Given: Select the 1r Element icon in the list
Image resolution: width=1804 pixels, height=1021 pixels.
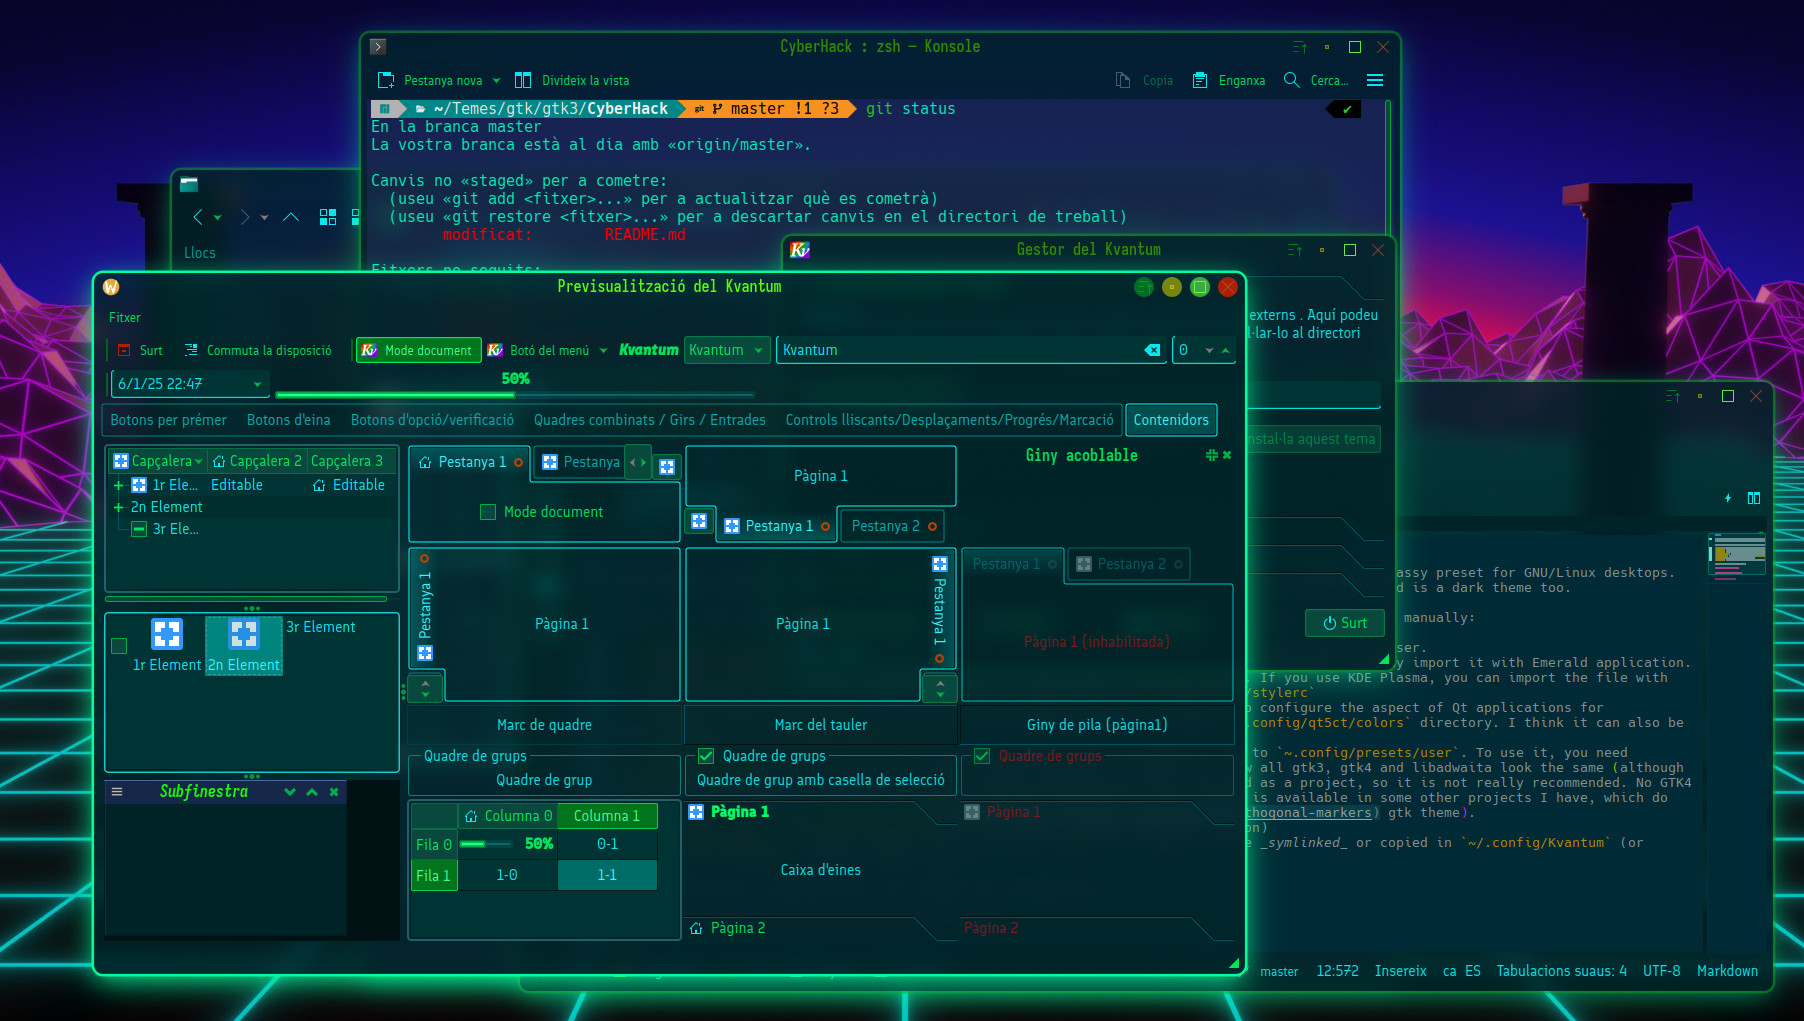Looking at the screenshot, I should point(167,634).
